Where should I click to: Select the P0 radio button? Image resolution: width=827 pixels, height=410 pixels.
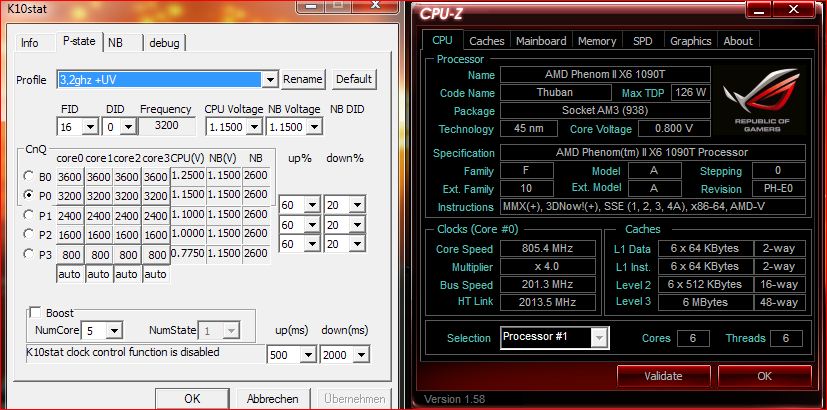pos(29,195)
